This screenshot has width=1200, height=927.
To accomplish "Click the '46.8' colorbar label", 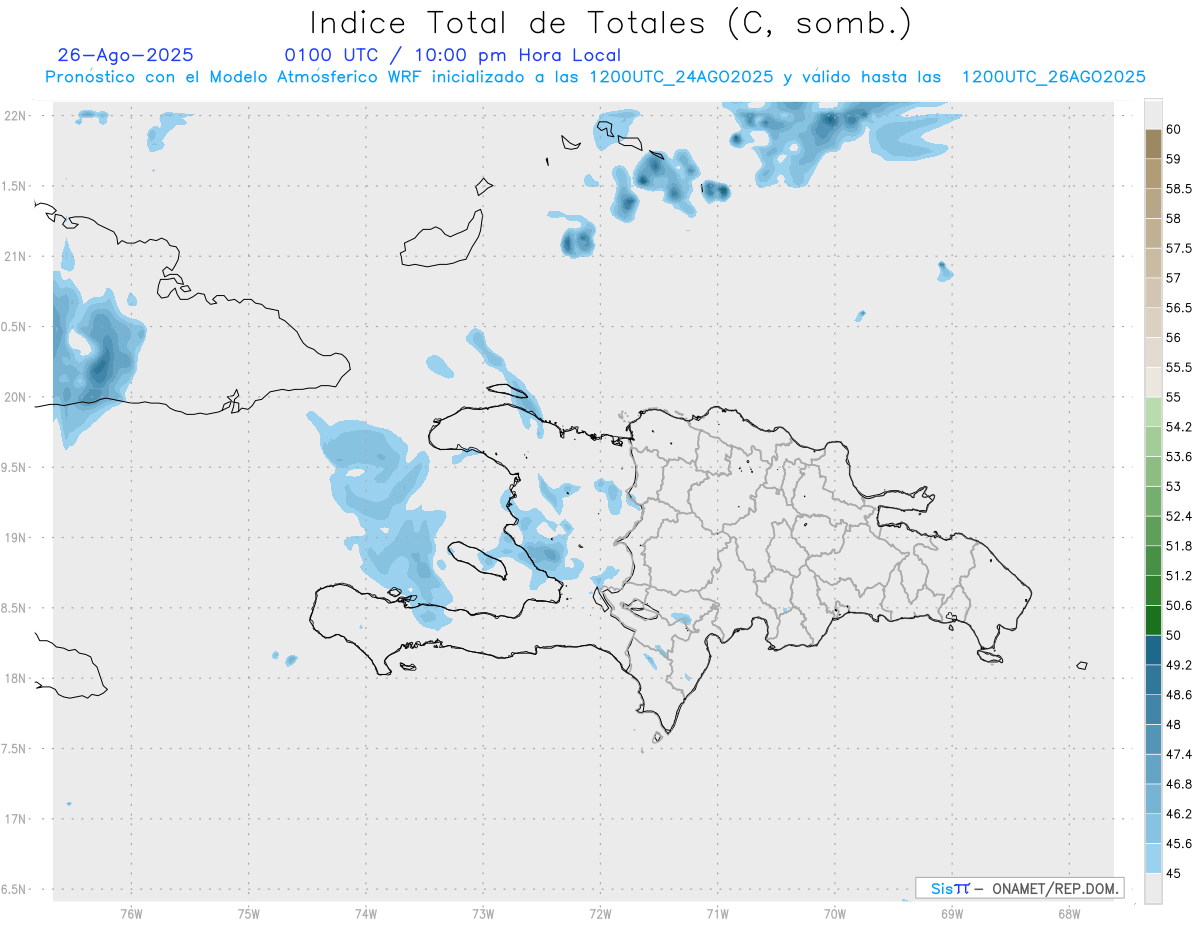I will pos(1179,784).
